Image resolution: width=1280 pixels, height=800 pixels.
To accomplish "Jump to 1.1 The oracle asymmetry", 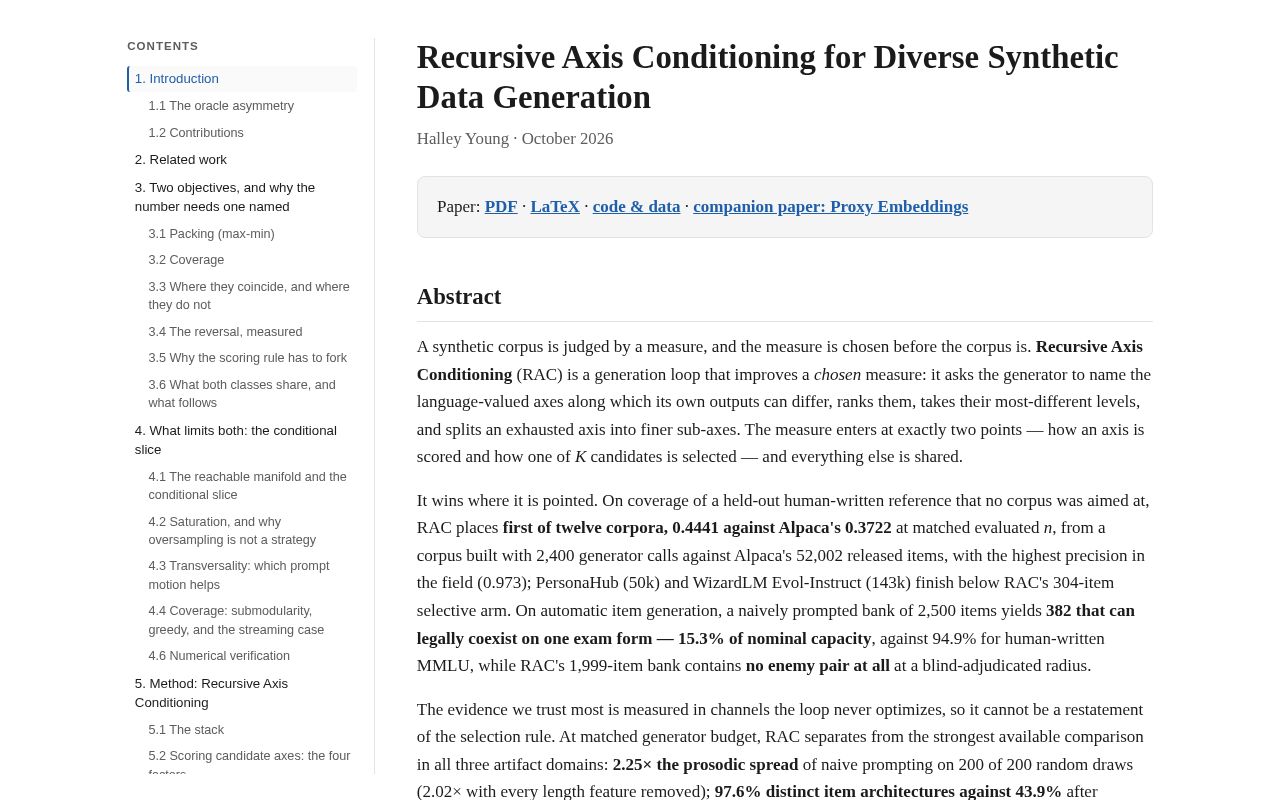I will [x=221, y=106].
